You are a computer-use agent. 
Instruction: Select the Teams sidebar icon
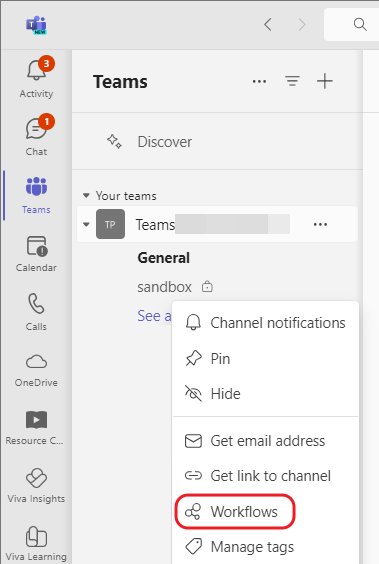tap(36, 195)
